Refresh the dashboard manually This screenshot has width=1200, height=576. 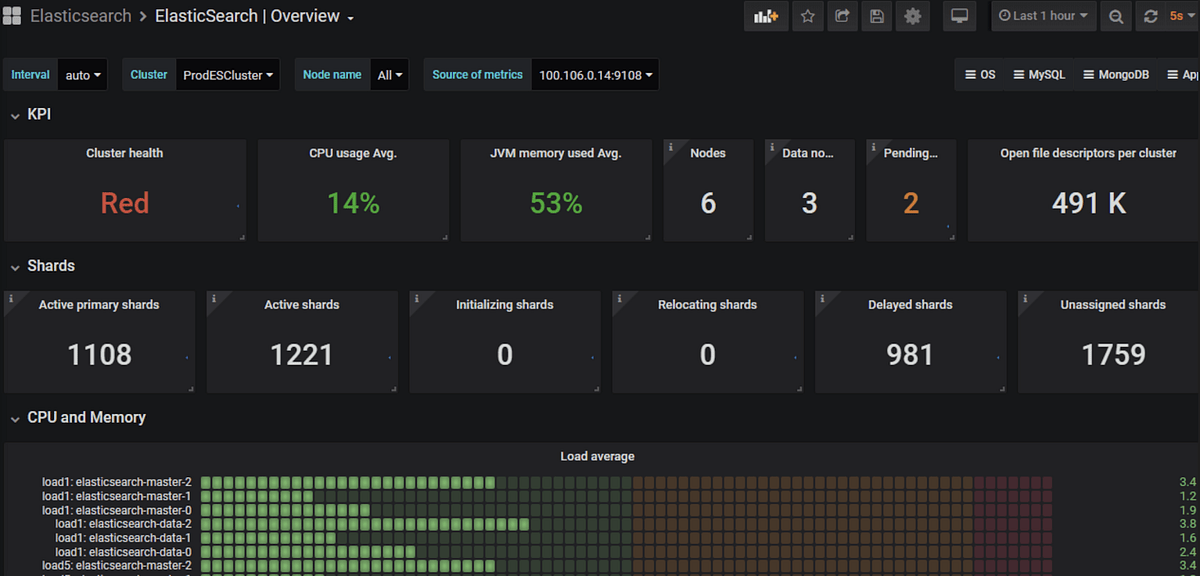(1150, 16)
